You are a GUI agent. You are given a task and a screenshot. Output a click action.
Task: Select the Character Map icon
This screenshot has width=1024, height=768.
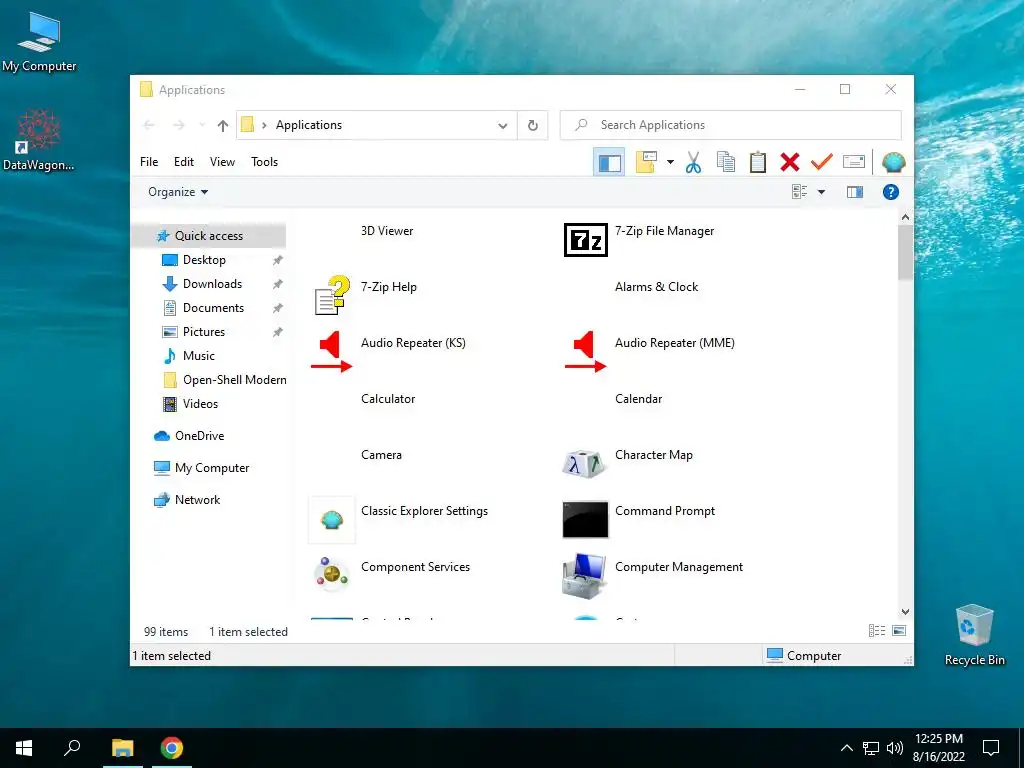pyautogui.click(x=584, y=464)
